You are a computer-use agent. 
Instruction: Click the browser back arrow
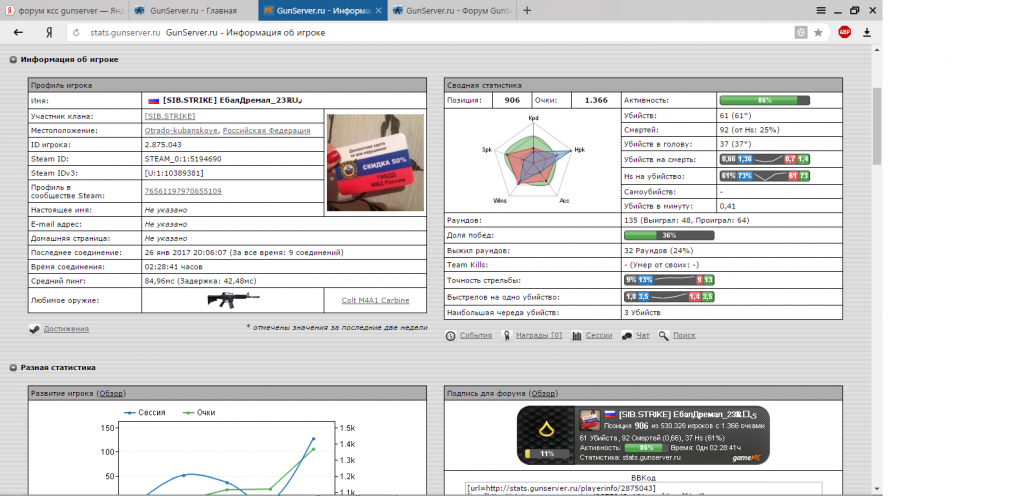[x=18, y=32]
